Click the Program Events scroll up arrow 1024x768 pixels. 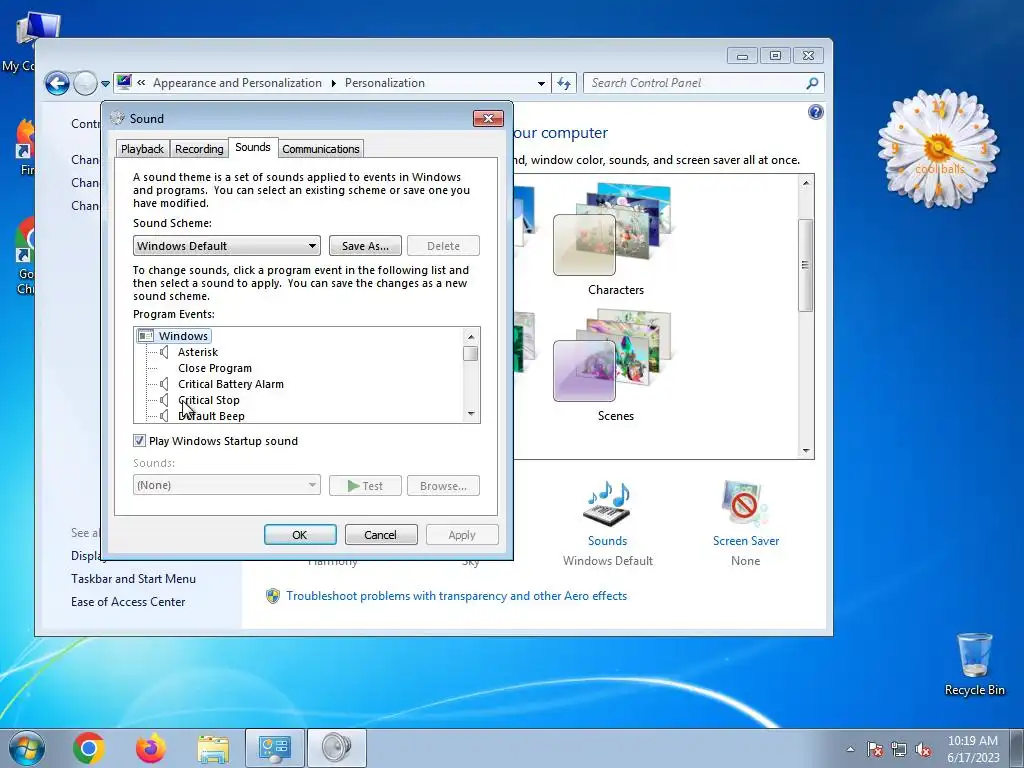pos(471,337)
